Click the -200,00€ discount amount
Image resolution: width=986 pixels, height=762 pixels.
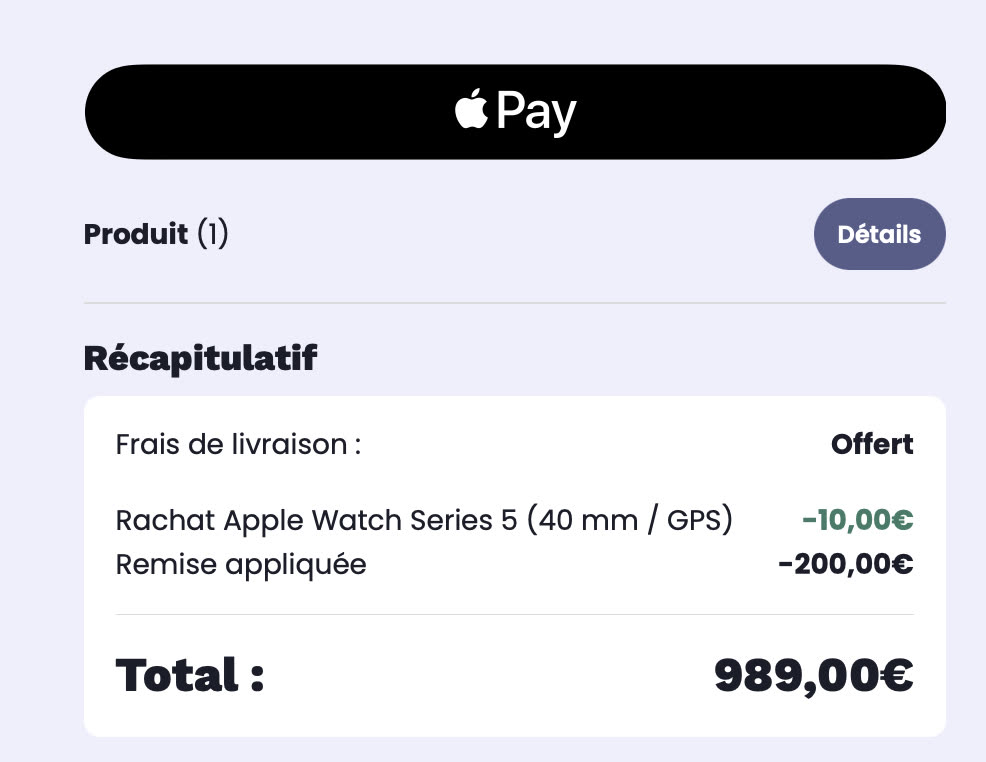(x=845, y=565)
